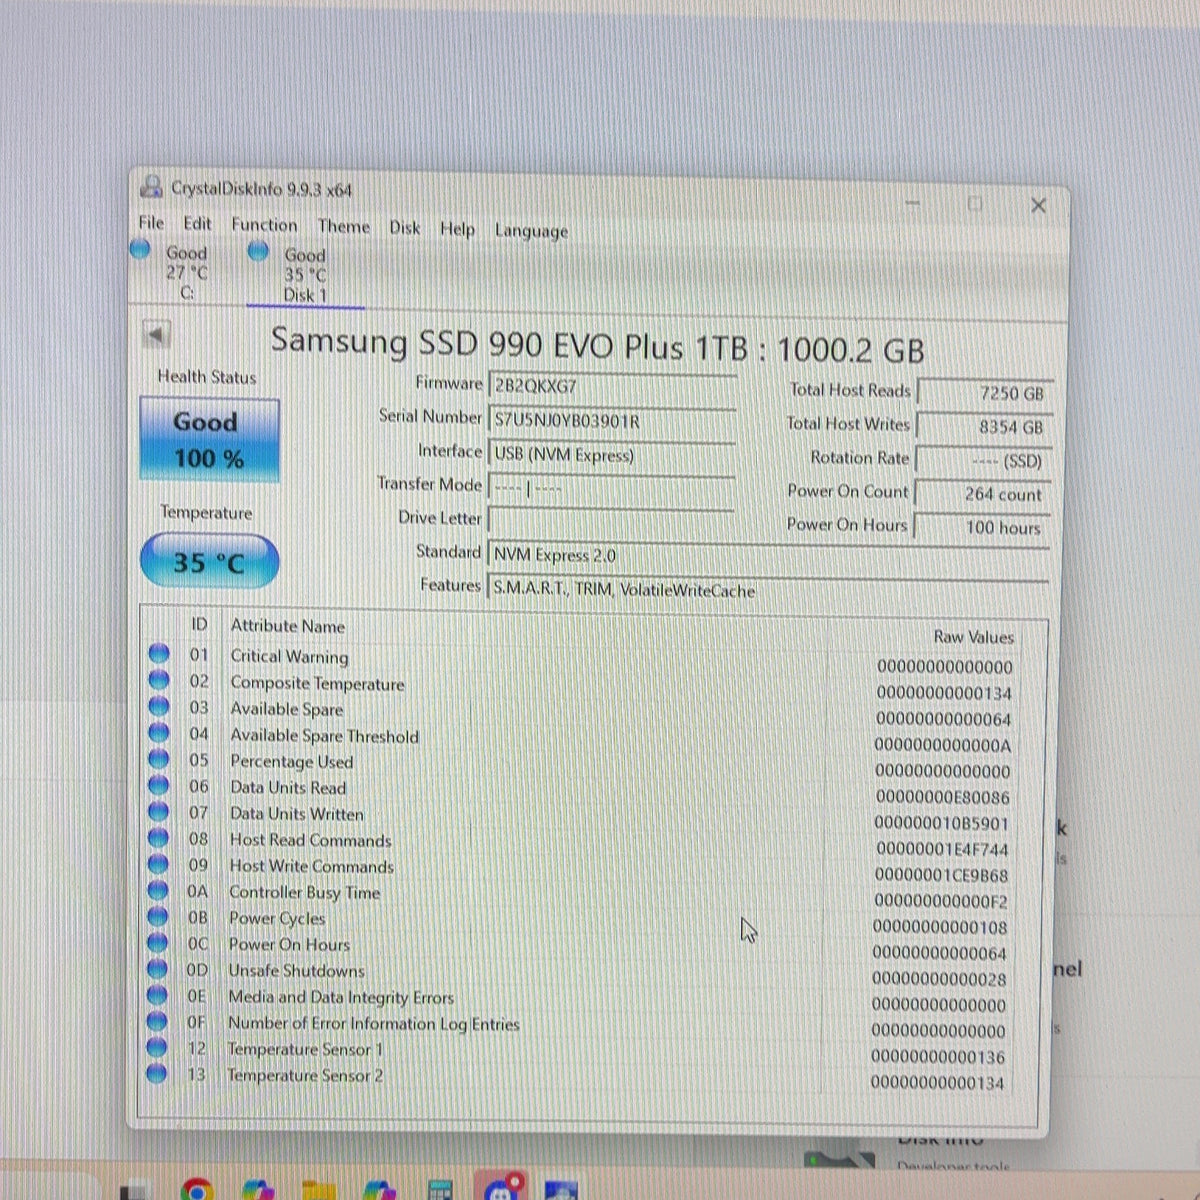Click the status circle for Power Cycles
The image size is (1200, 1200).
tap(157, 916)
